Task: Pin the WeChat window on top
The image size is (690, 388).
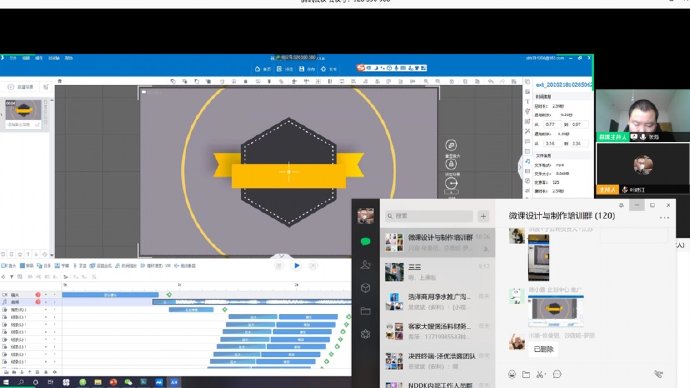Action: click(x=621, y=205)
